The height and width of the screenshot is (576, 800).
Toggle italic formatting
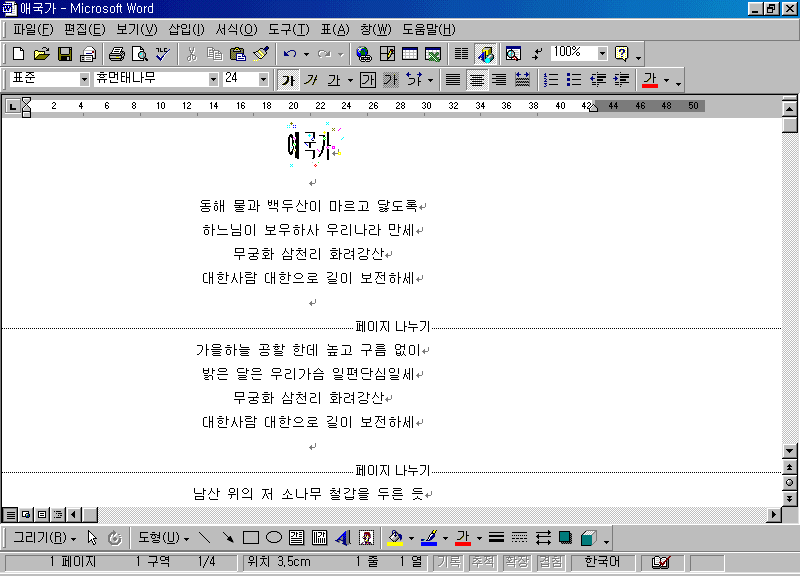tap(311, 80)
